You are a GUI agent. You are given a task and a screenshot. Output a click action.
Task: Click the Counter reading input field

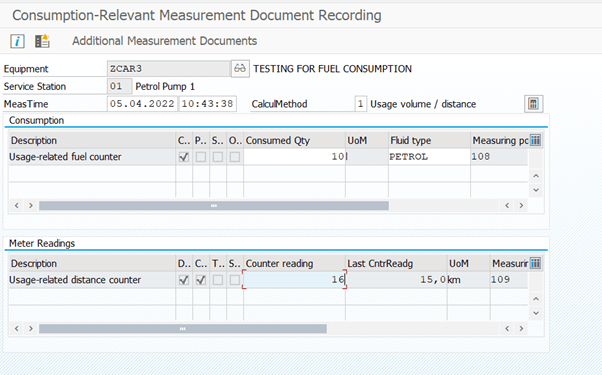[294, 279]
